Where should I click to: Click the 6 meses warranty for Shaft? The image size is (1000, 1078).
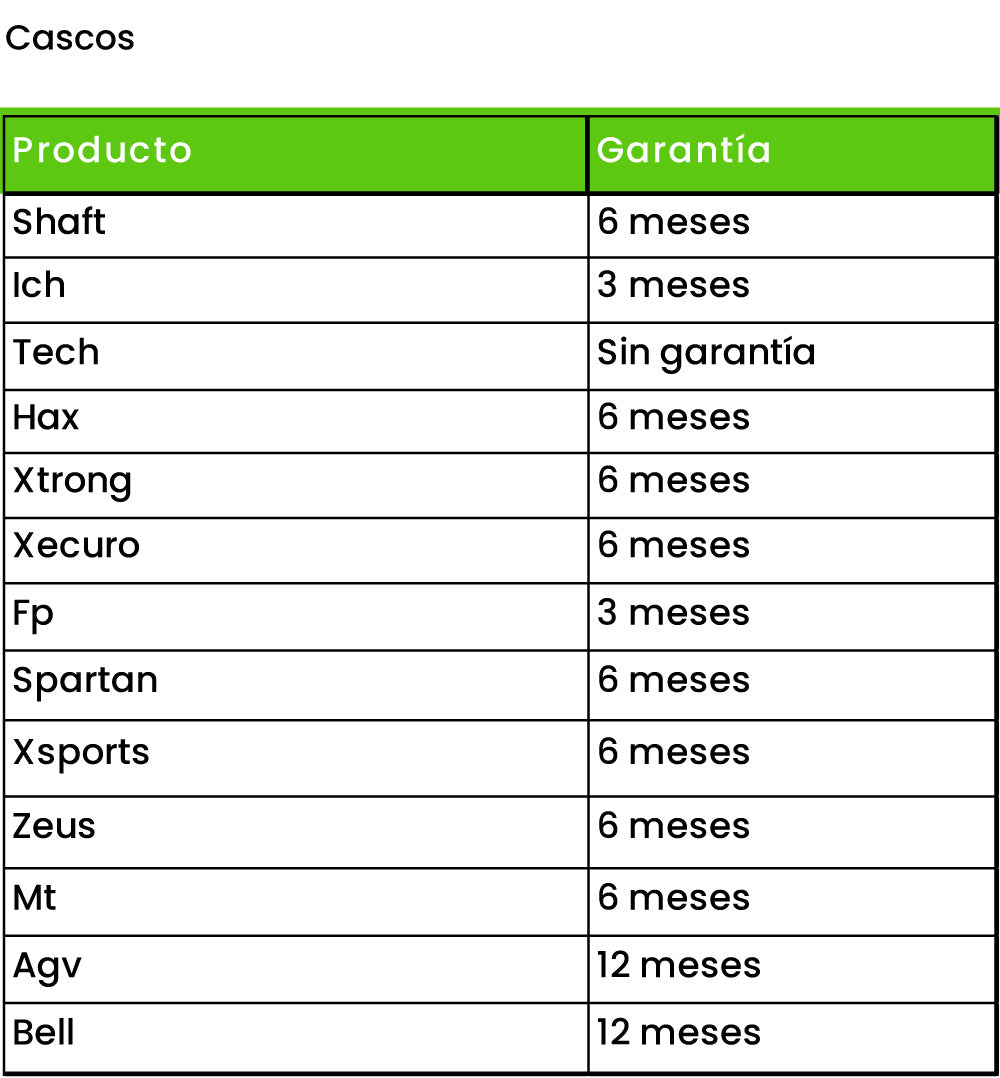click(792, 226)
